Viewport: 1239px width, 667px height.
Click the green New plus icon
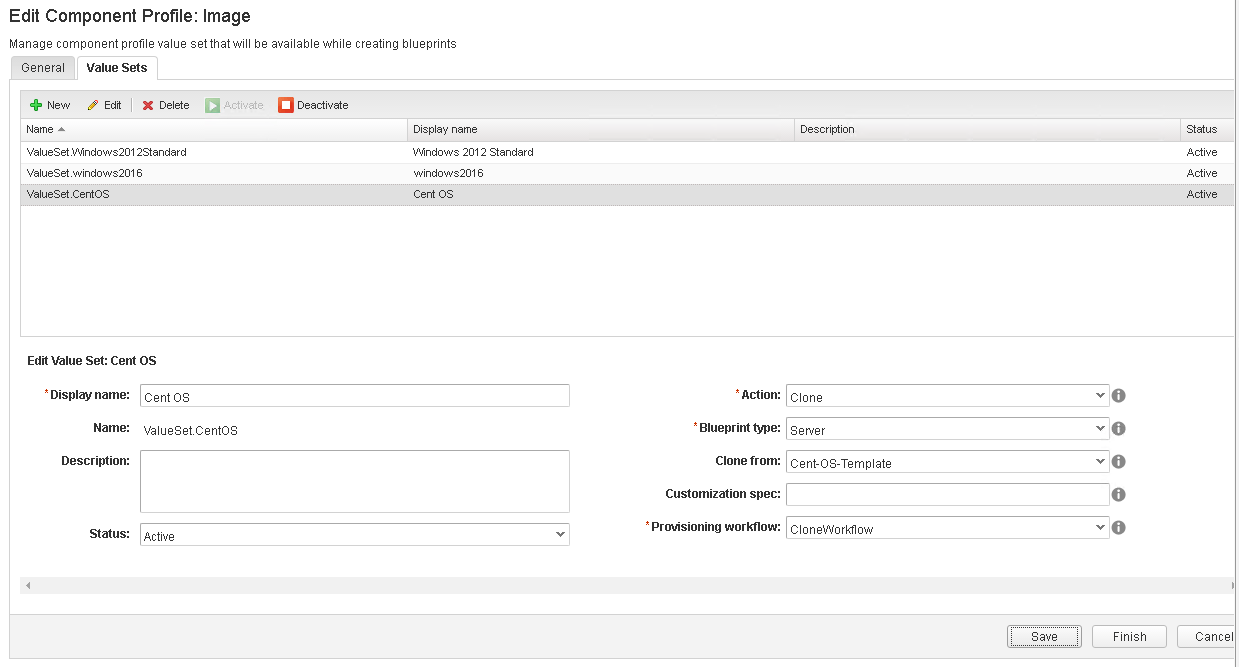[36, 105]
